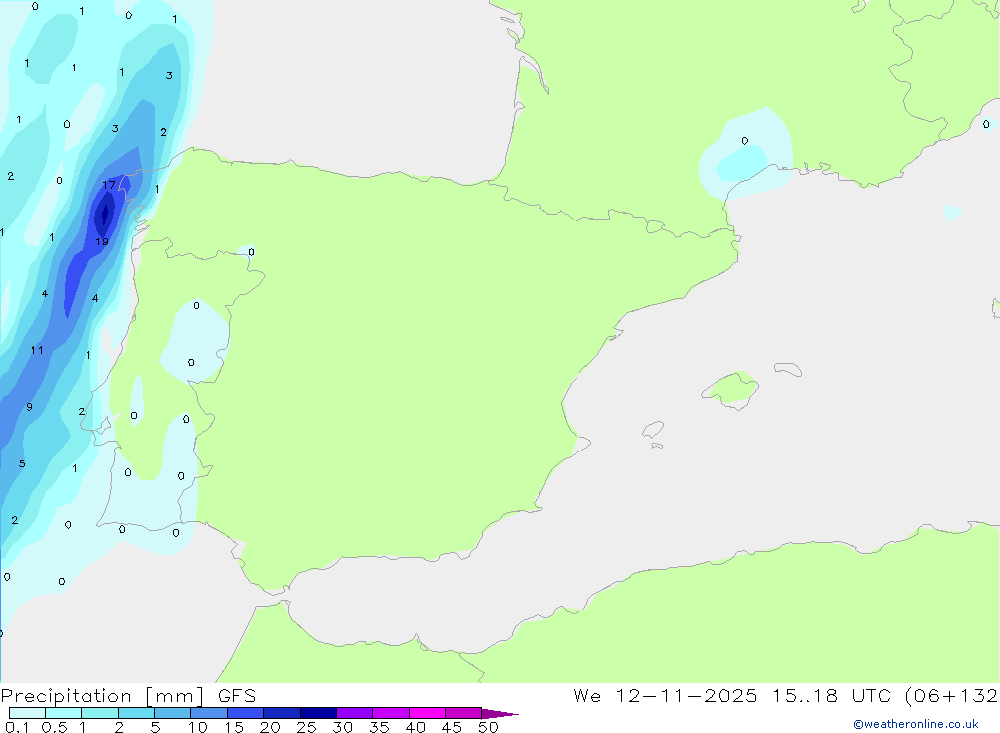Click the legend label '15'
This screenshot has width=1000, height=733.
234,727
